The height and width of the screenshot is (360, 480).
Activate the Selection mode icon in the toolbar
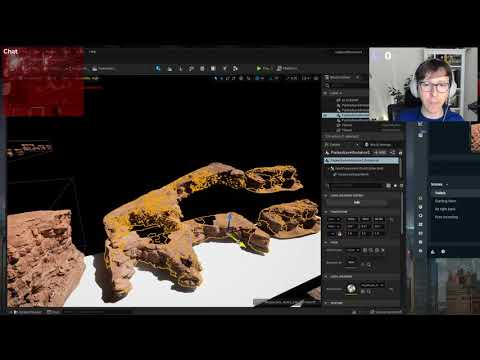(x=158, y=68)
